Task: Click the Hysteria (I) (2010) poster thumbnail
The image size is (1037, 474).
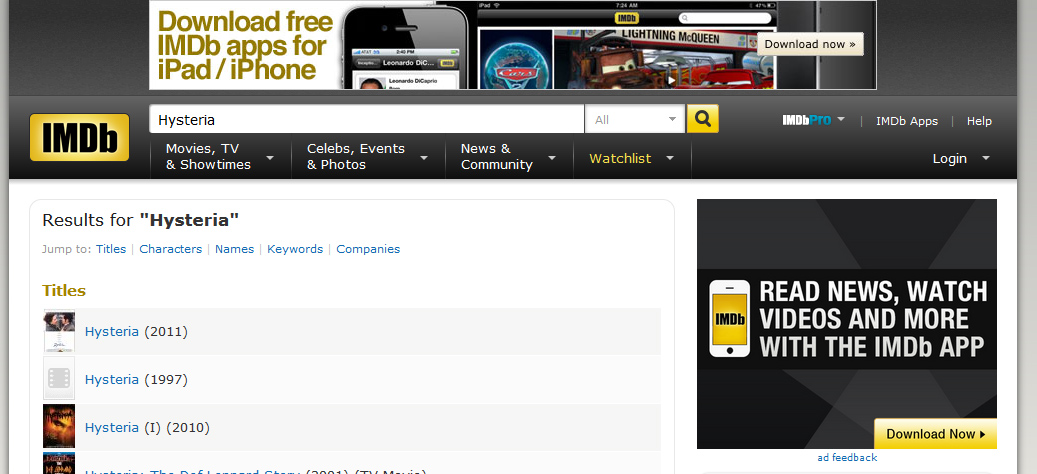Action: (x=59, y=426)
